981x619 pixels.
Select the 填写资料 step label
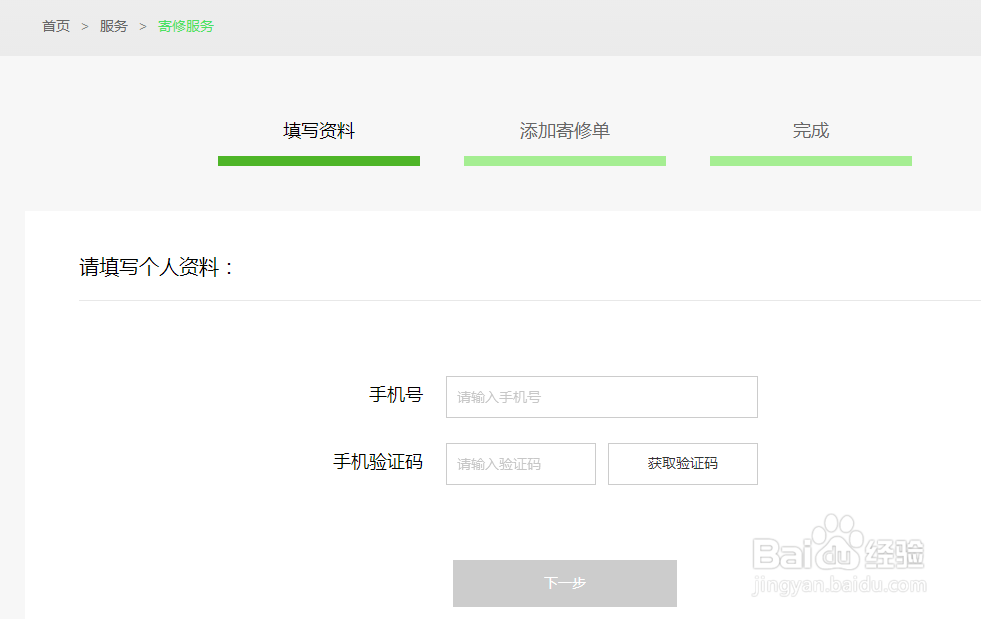[x=318, y=130]
